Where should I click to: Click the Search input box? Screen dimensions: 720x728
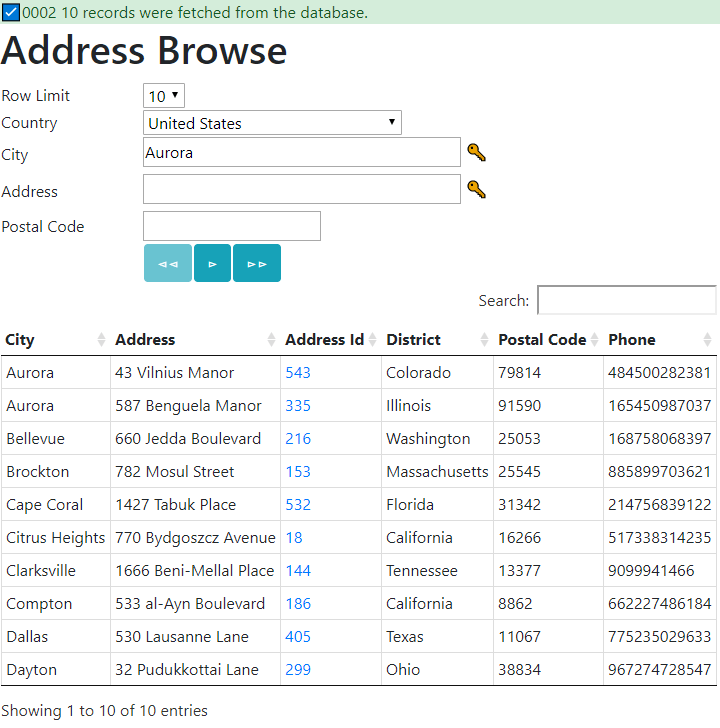coord(626,300)
